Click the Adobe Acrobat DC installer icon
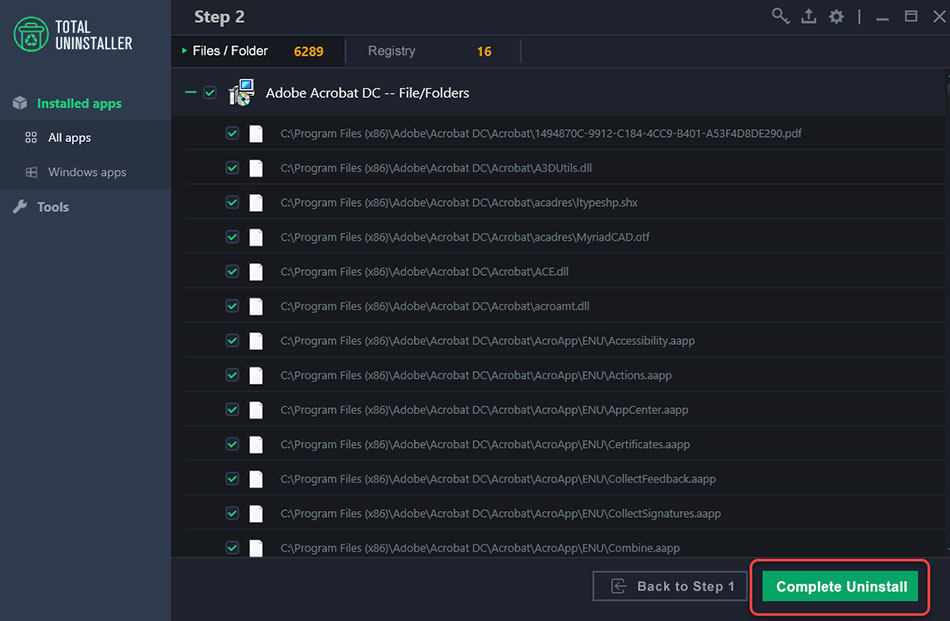The height and width of the screenshot is (621, 950). [241, 93]
